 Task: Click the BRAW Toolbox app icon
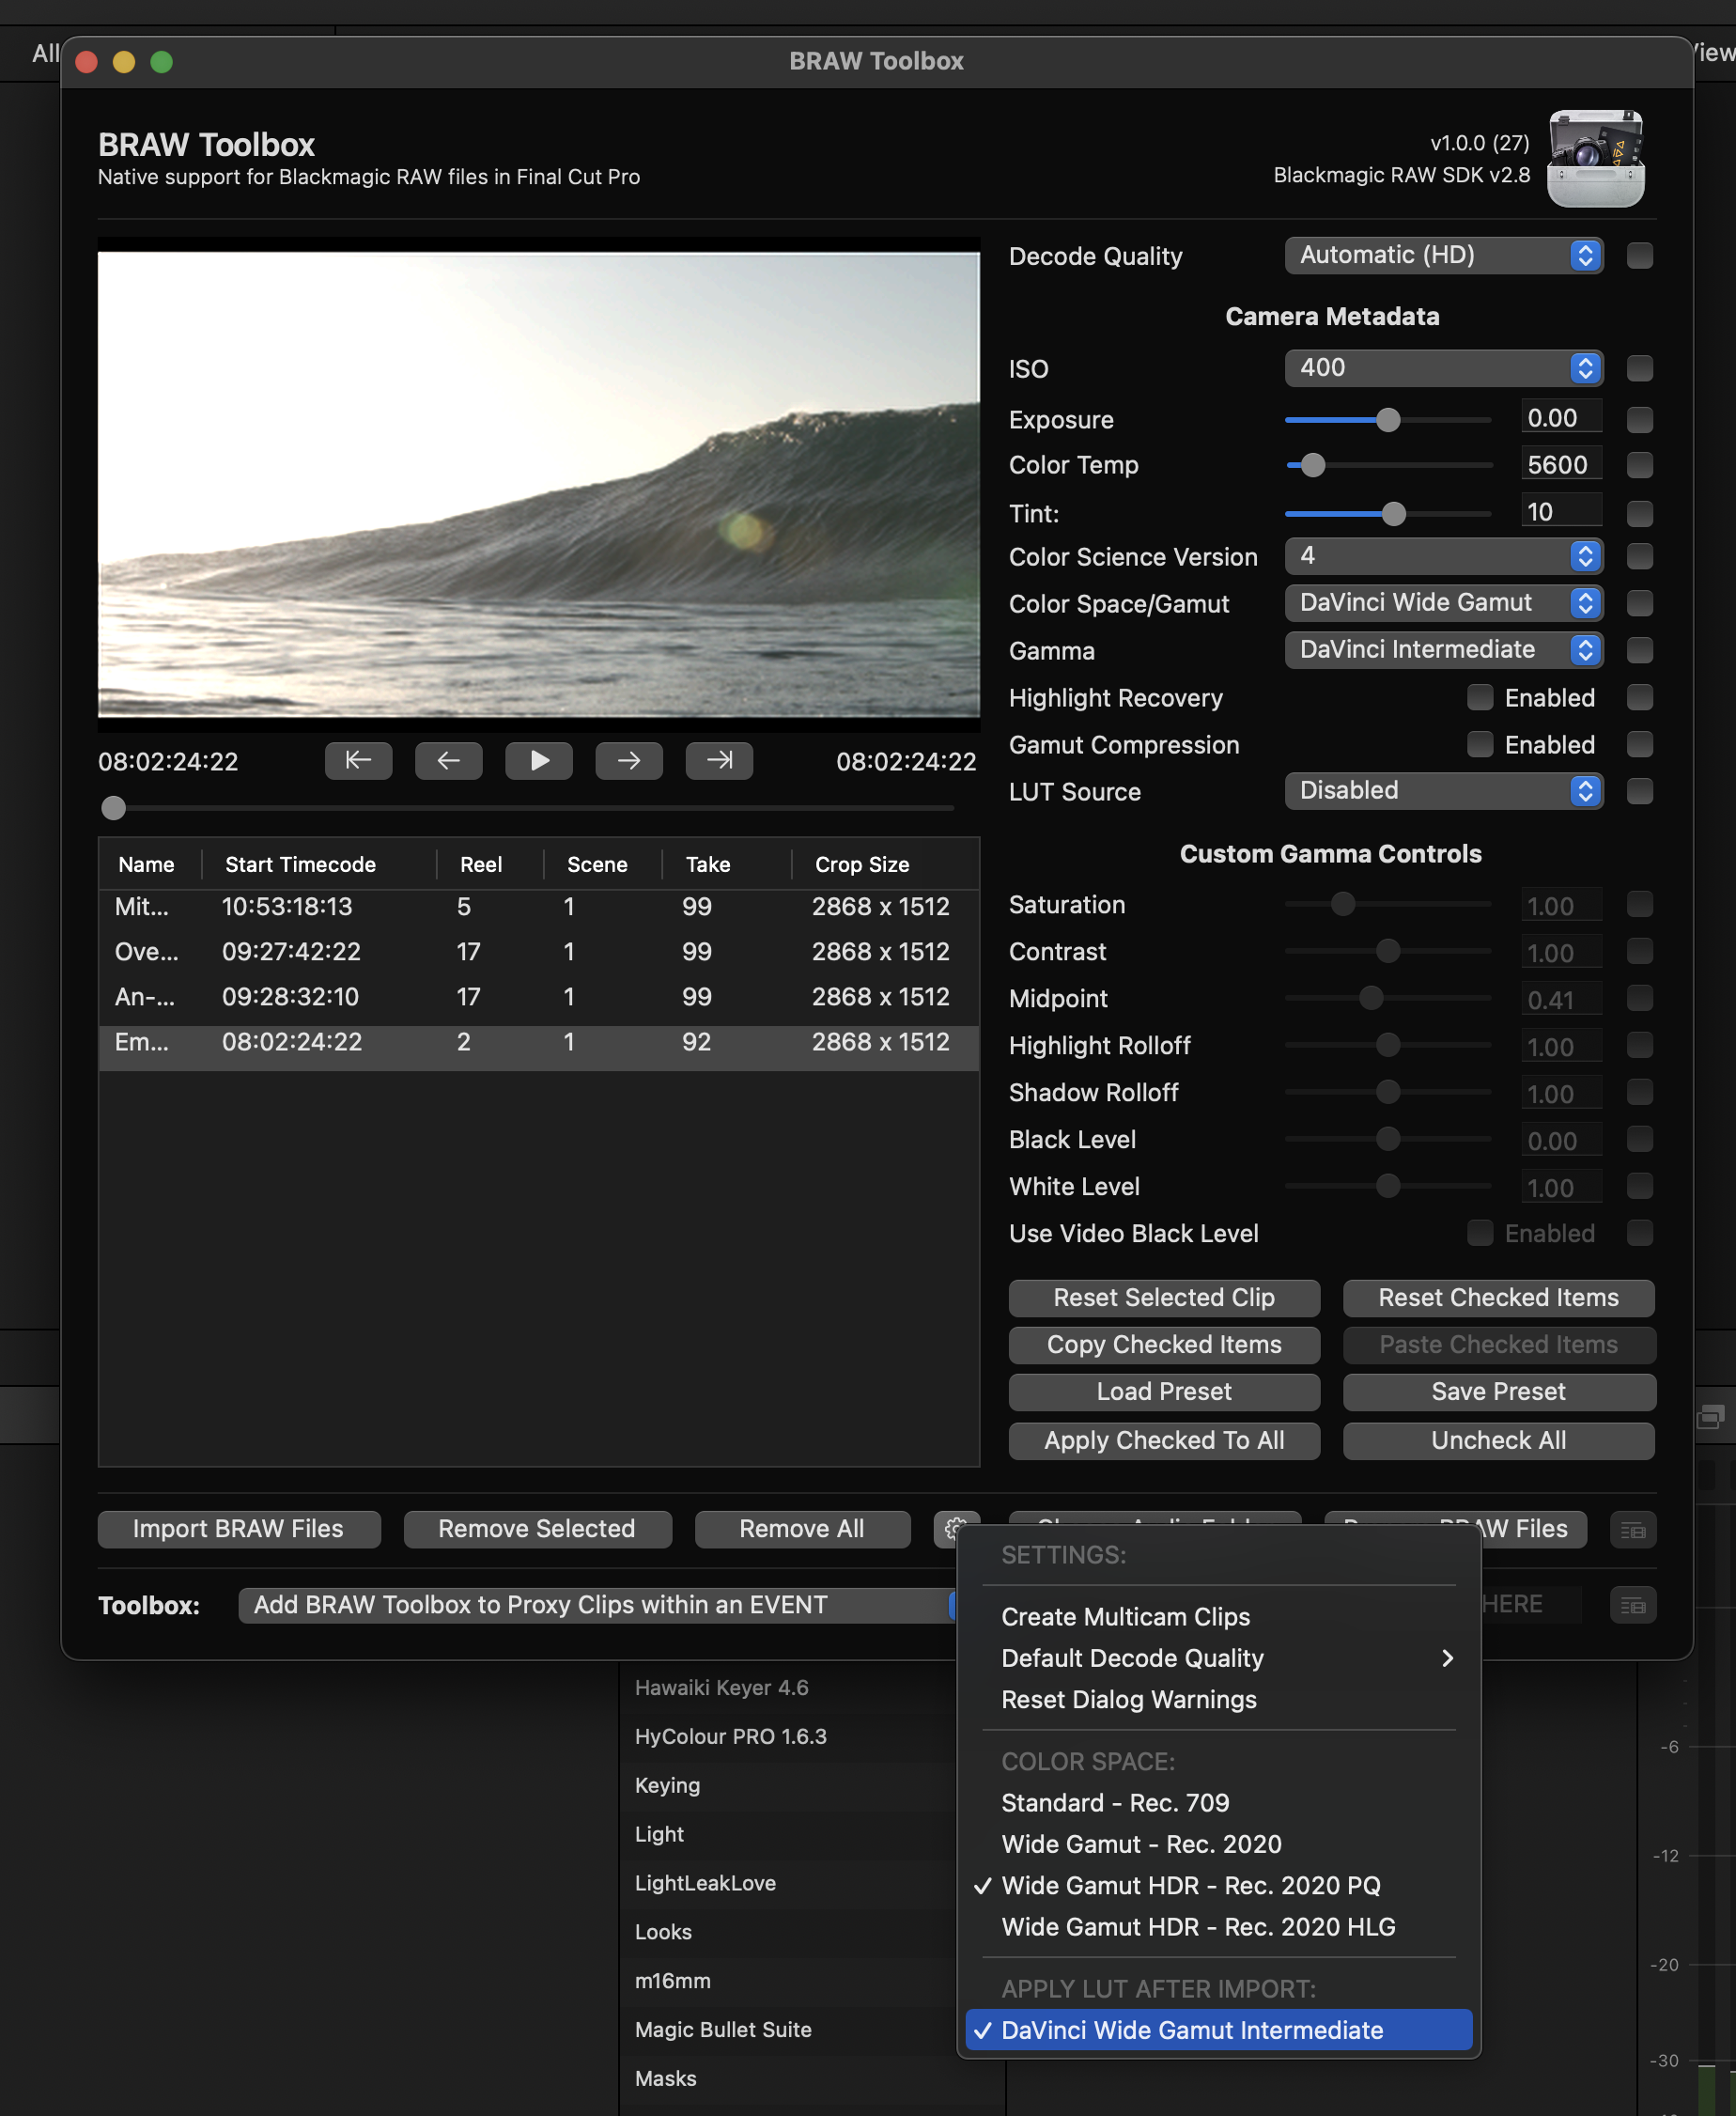coord(1595,159)
